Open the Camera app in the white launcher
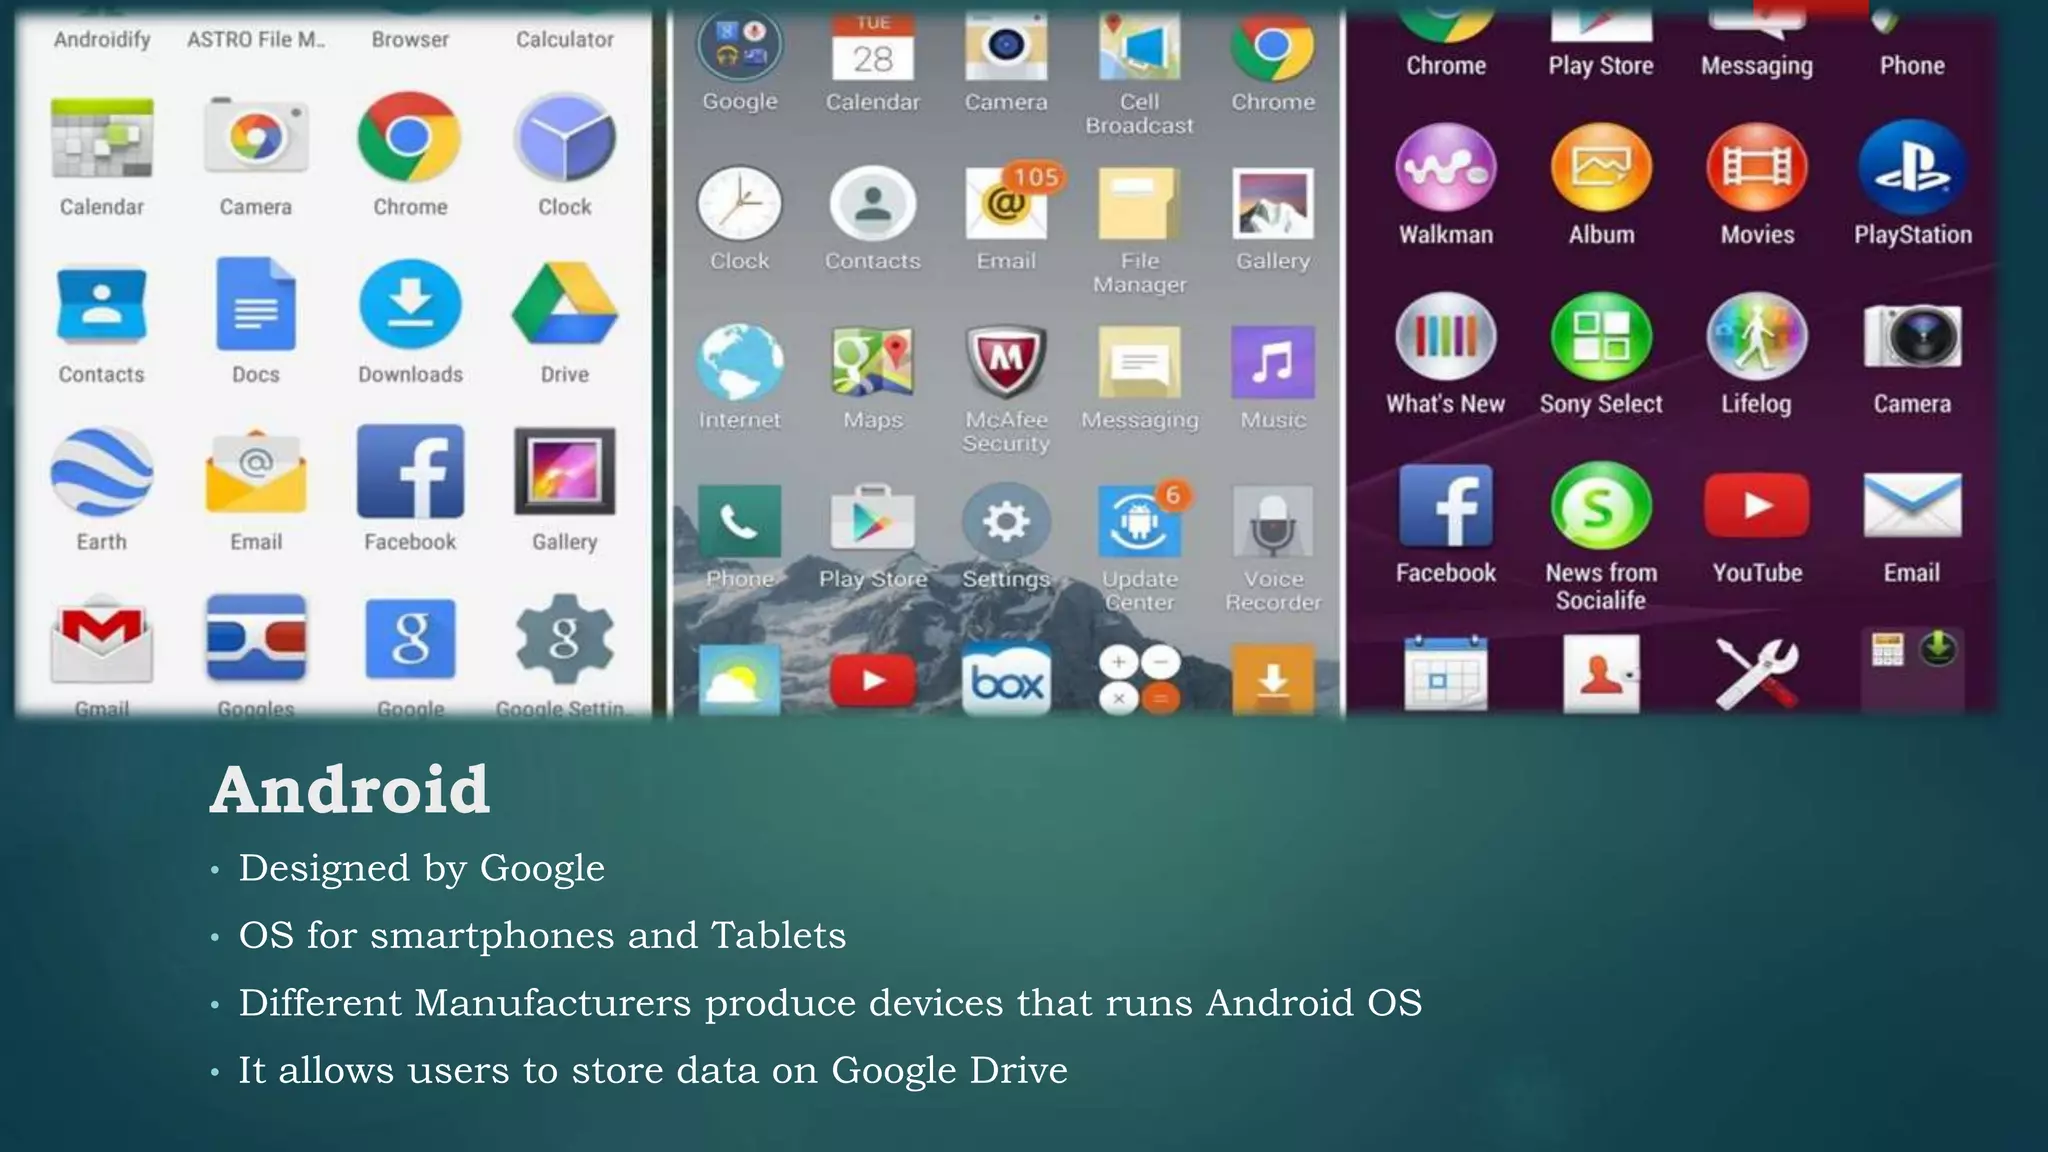2048x1152 pixels. pos(256,138)
